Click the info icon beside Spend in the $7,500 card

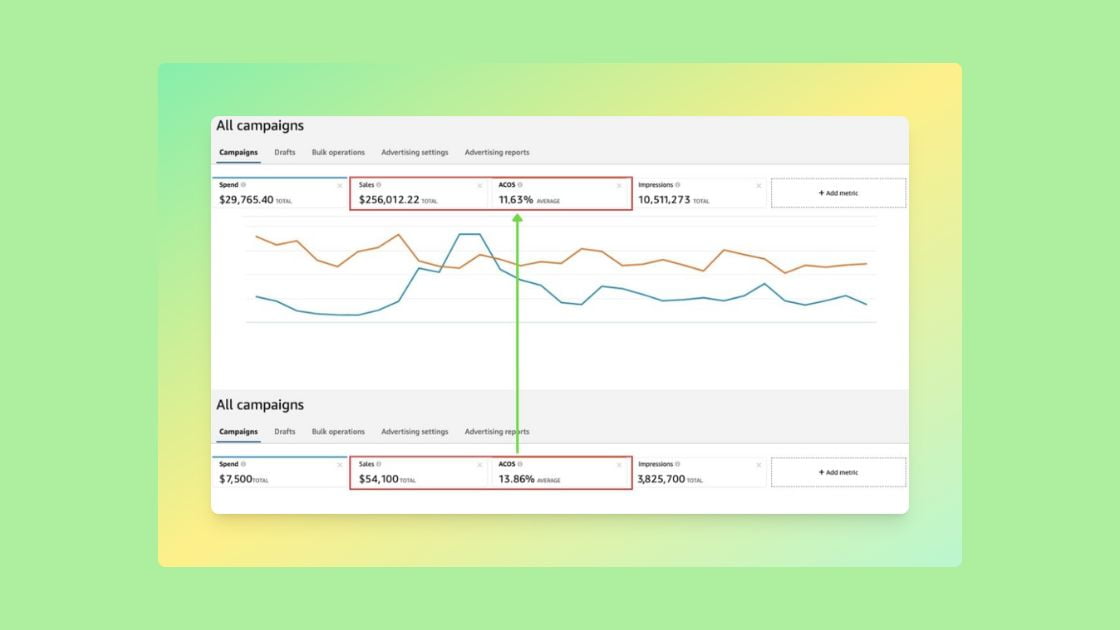pos(243,464)
